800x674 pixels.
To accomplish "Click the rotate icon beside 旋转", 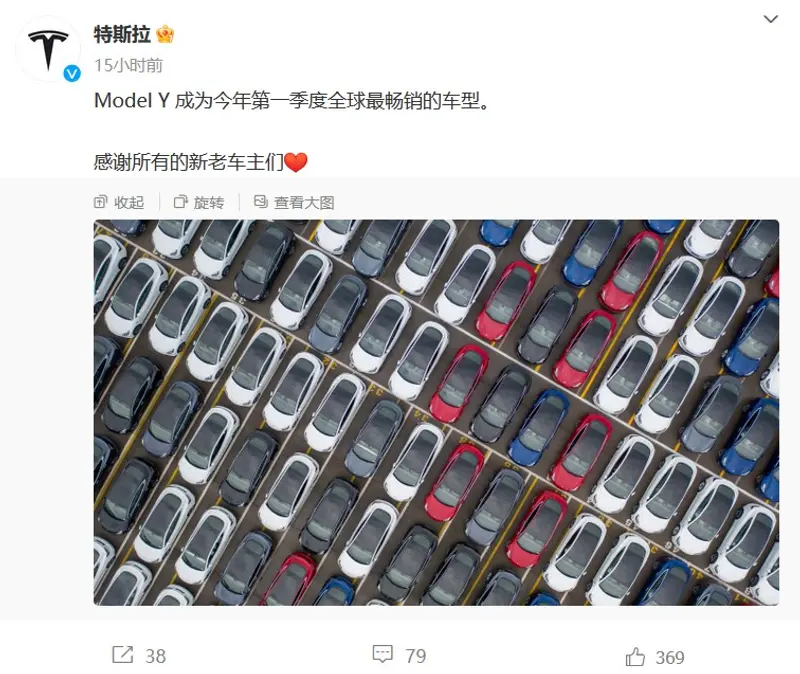I will 181,202.
